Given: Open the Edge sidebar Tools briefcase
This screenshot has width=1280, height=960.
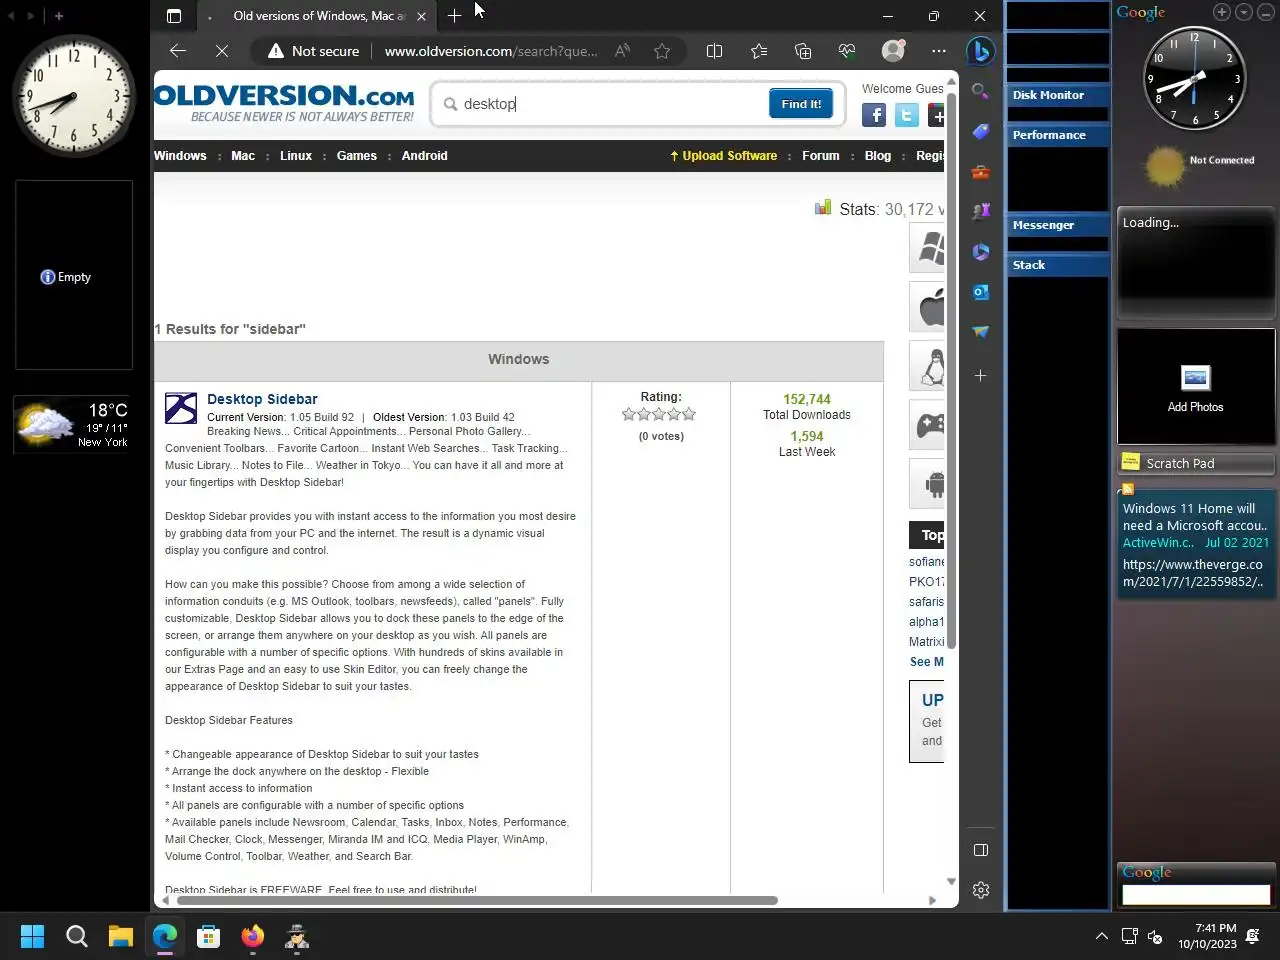Looking at the screenshot, I should 981,172.
